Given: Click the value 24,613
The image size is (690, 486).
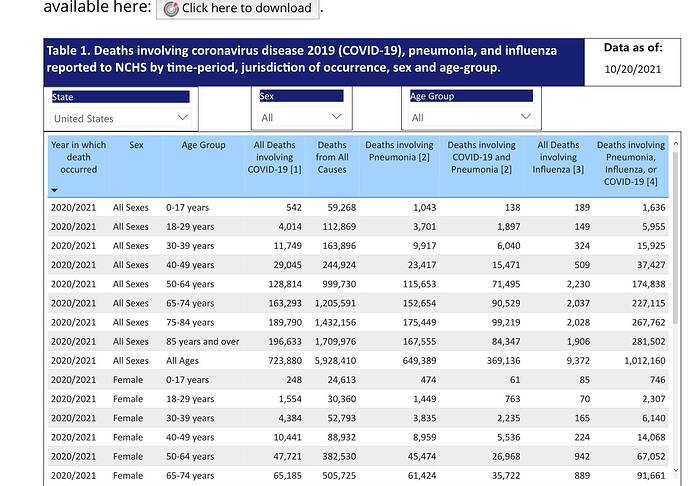Looking at the screenshot, I should click(x=341, y=380).
